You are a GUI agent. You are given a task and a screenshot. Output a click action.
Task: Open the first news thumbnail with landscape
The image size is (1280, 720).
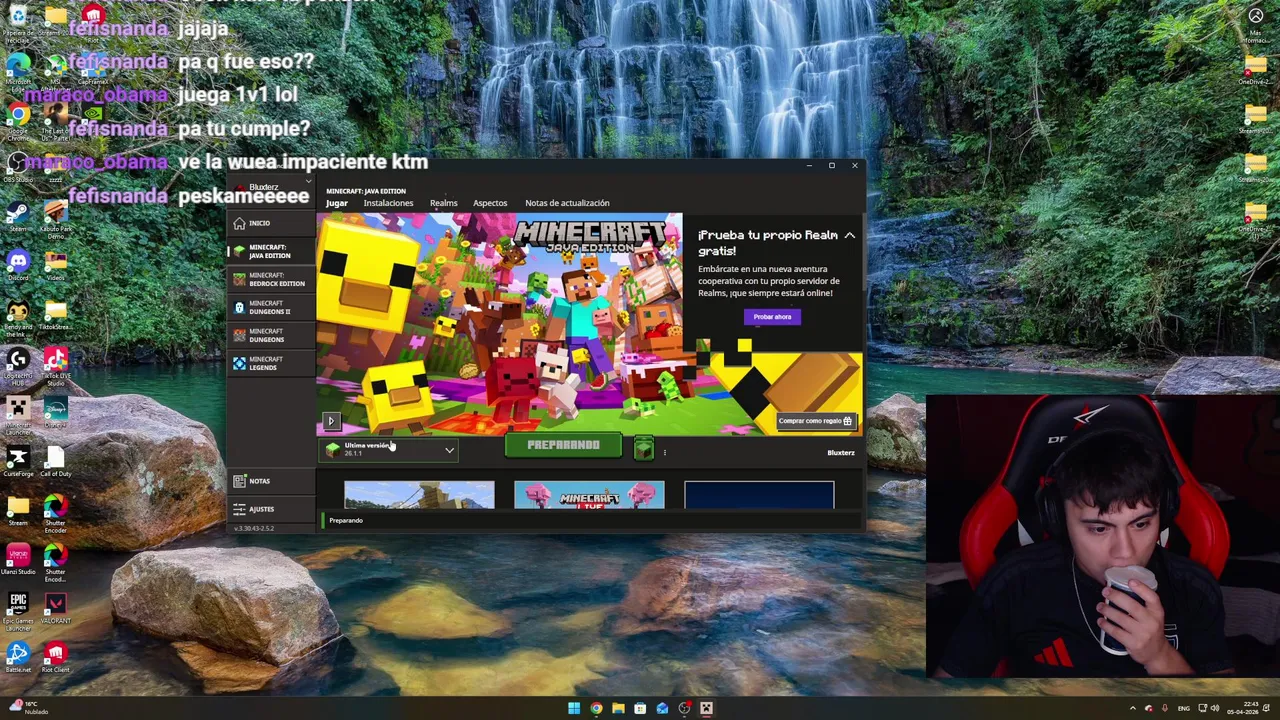pos(419,495)
